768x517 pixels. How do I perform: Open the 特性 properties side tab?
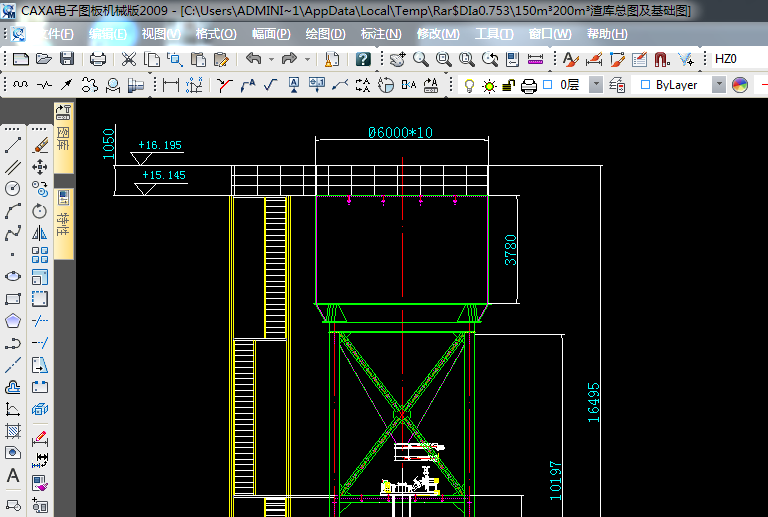[64, 224]
